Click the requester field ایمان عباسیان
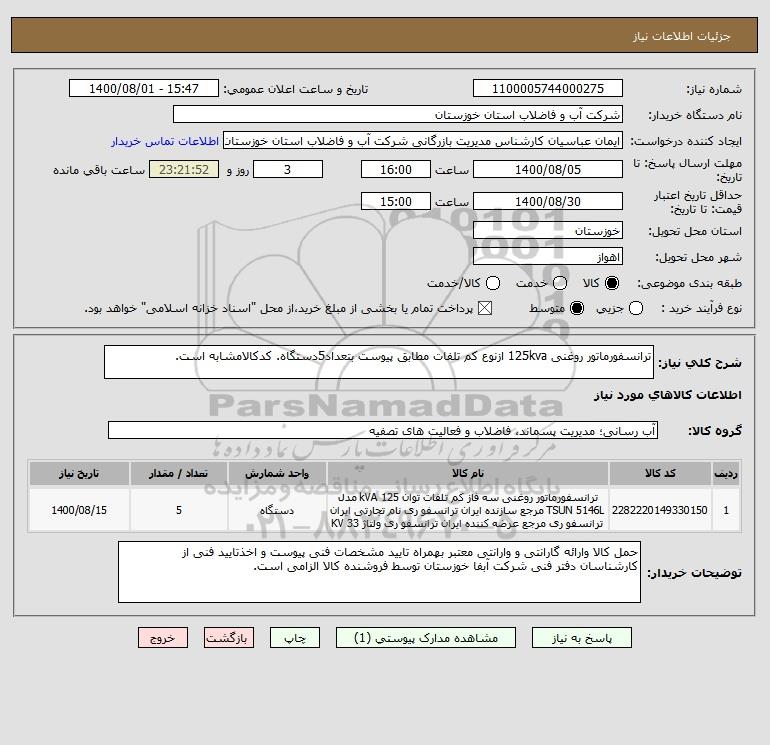The height and width of the screenshot is (745, 770). [423, 140]
